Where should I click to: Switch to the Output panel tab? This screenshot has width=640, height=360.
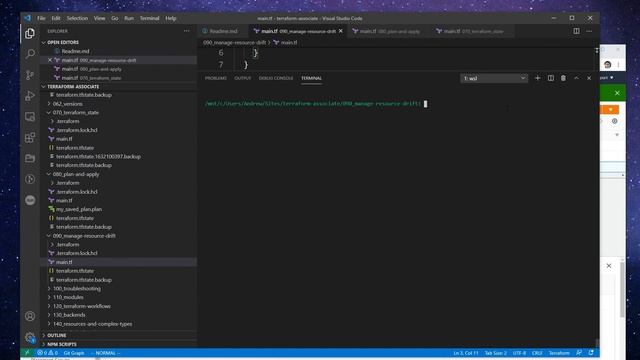point(242,78)
